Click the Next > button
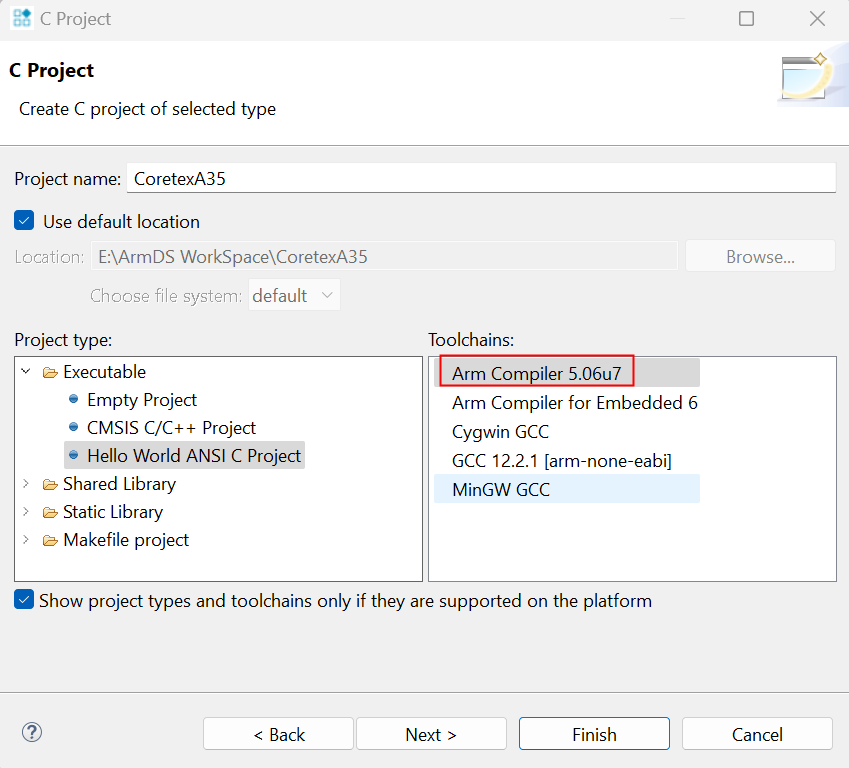This screenshot has height=768, width=849. pos(431,734)
